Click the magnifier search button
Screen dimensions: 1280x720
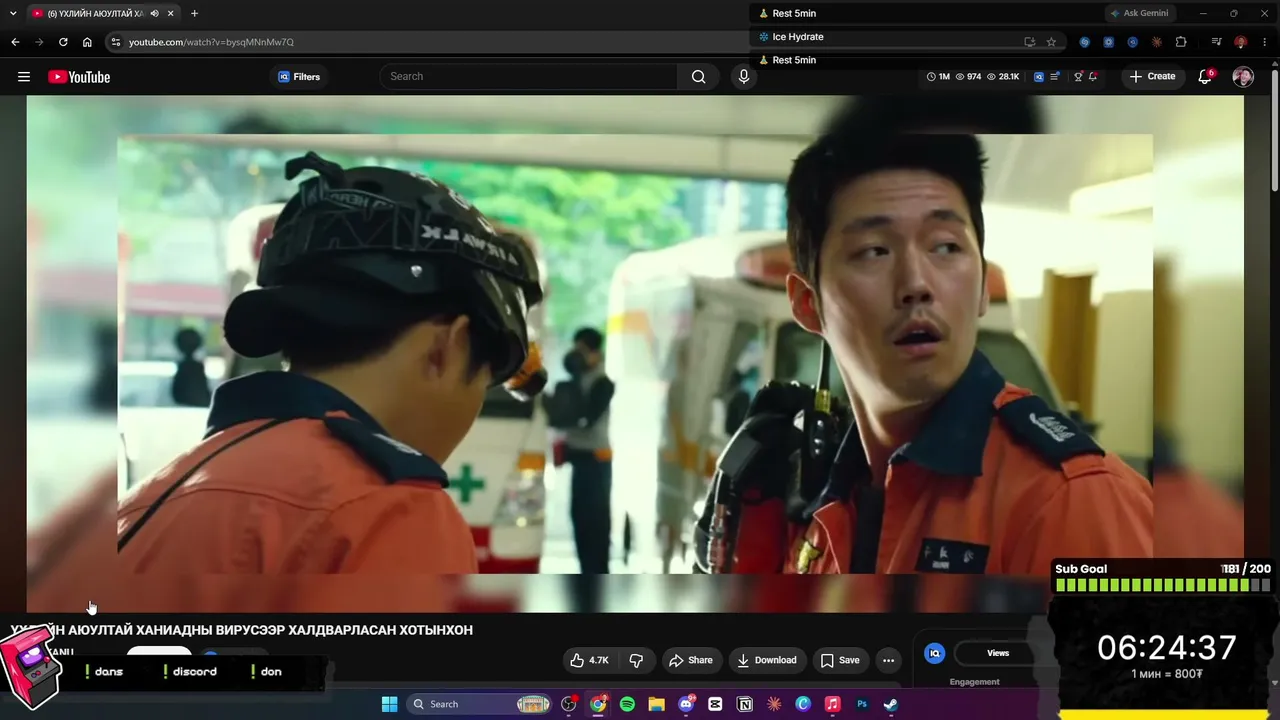coord(698,76)
